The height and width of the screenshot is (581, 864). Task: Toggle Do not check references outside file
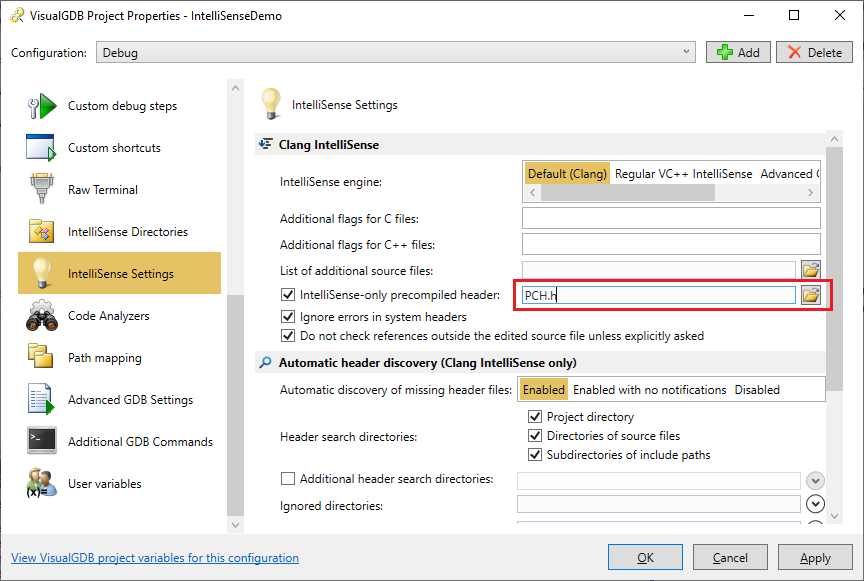click(x=288, y=335)
